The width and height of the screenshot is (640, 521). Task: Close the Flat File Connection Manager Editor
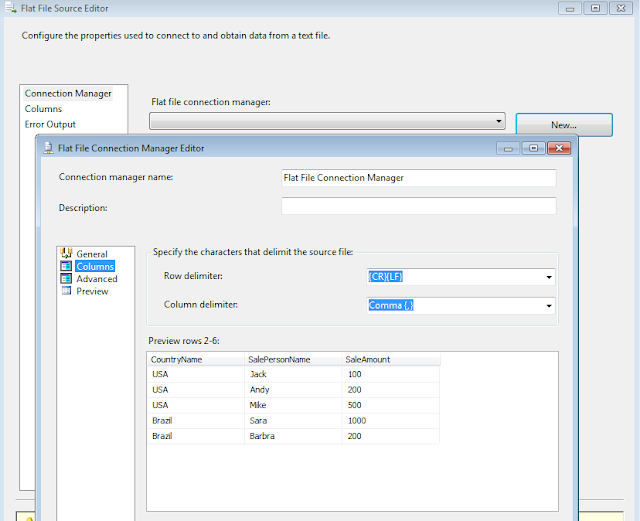coord(559,148)
